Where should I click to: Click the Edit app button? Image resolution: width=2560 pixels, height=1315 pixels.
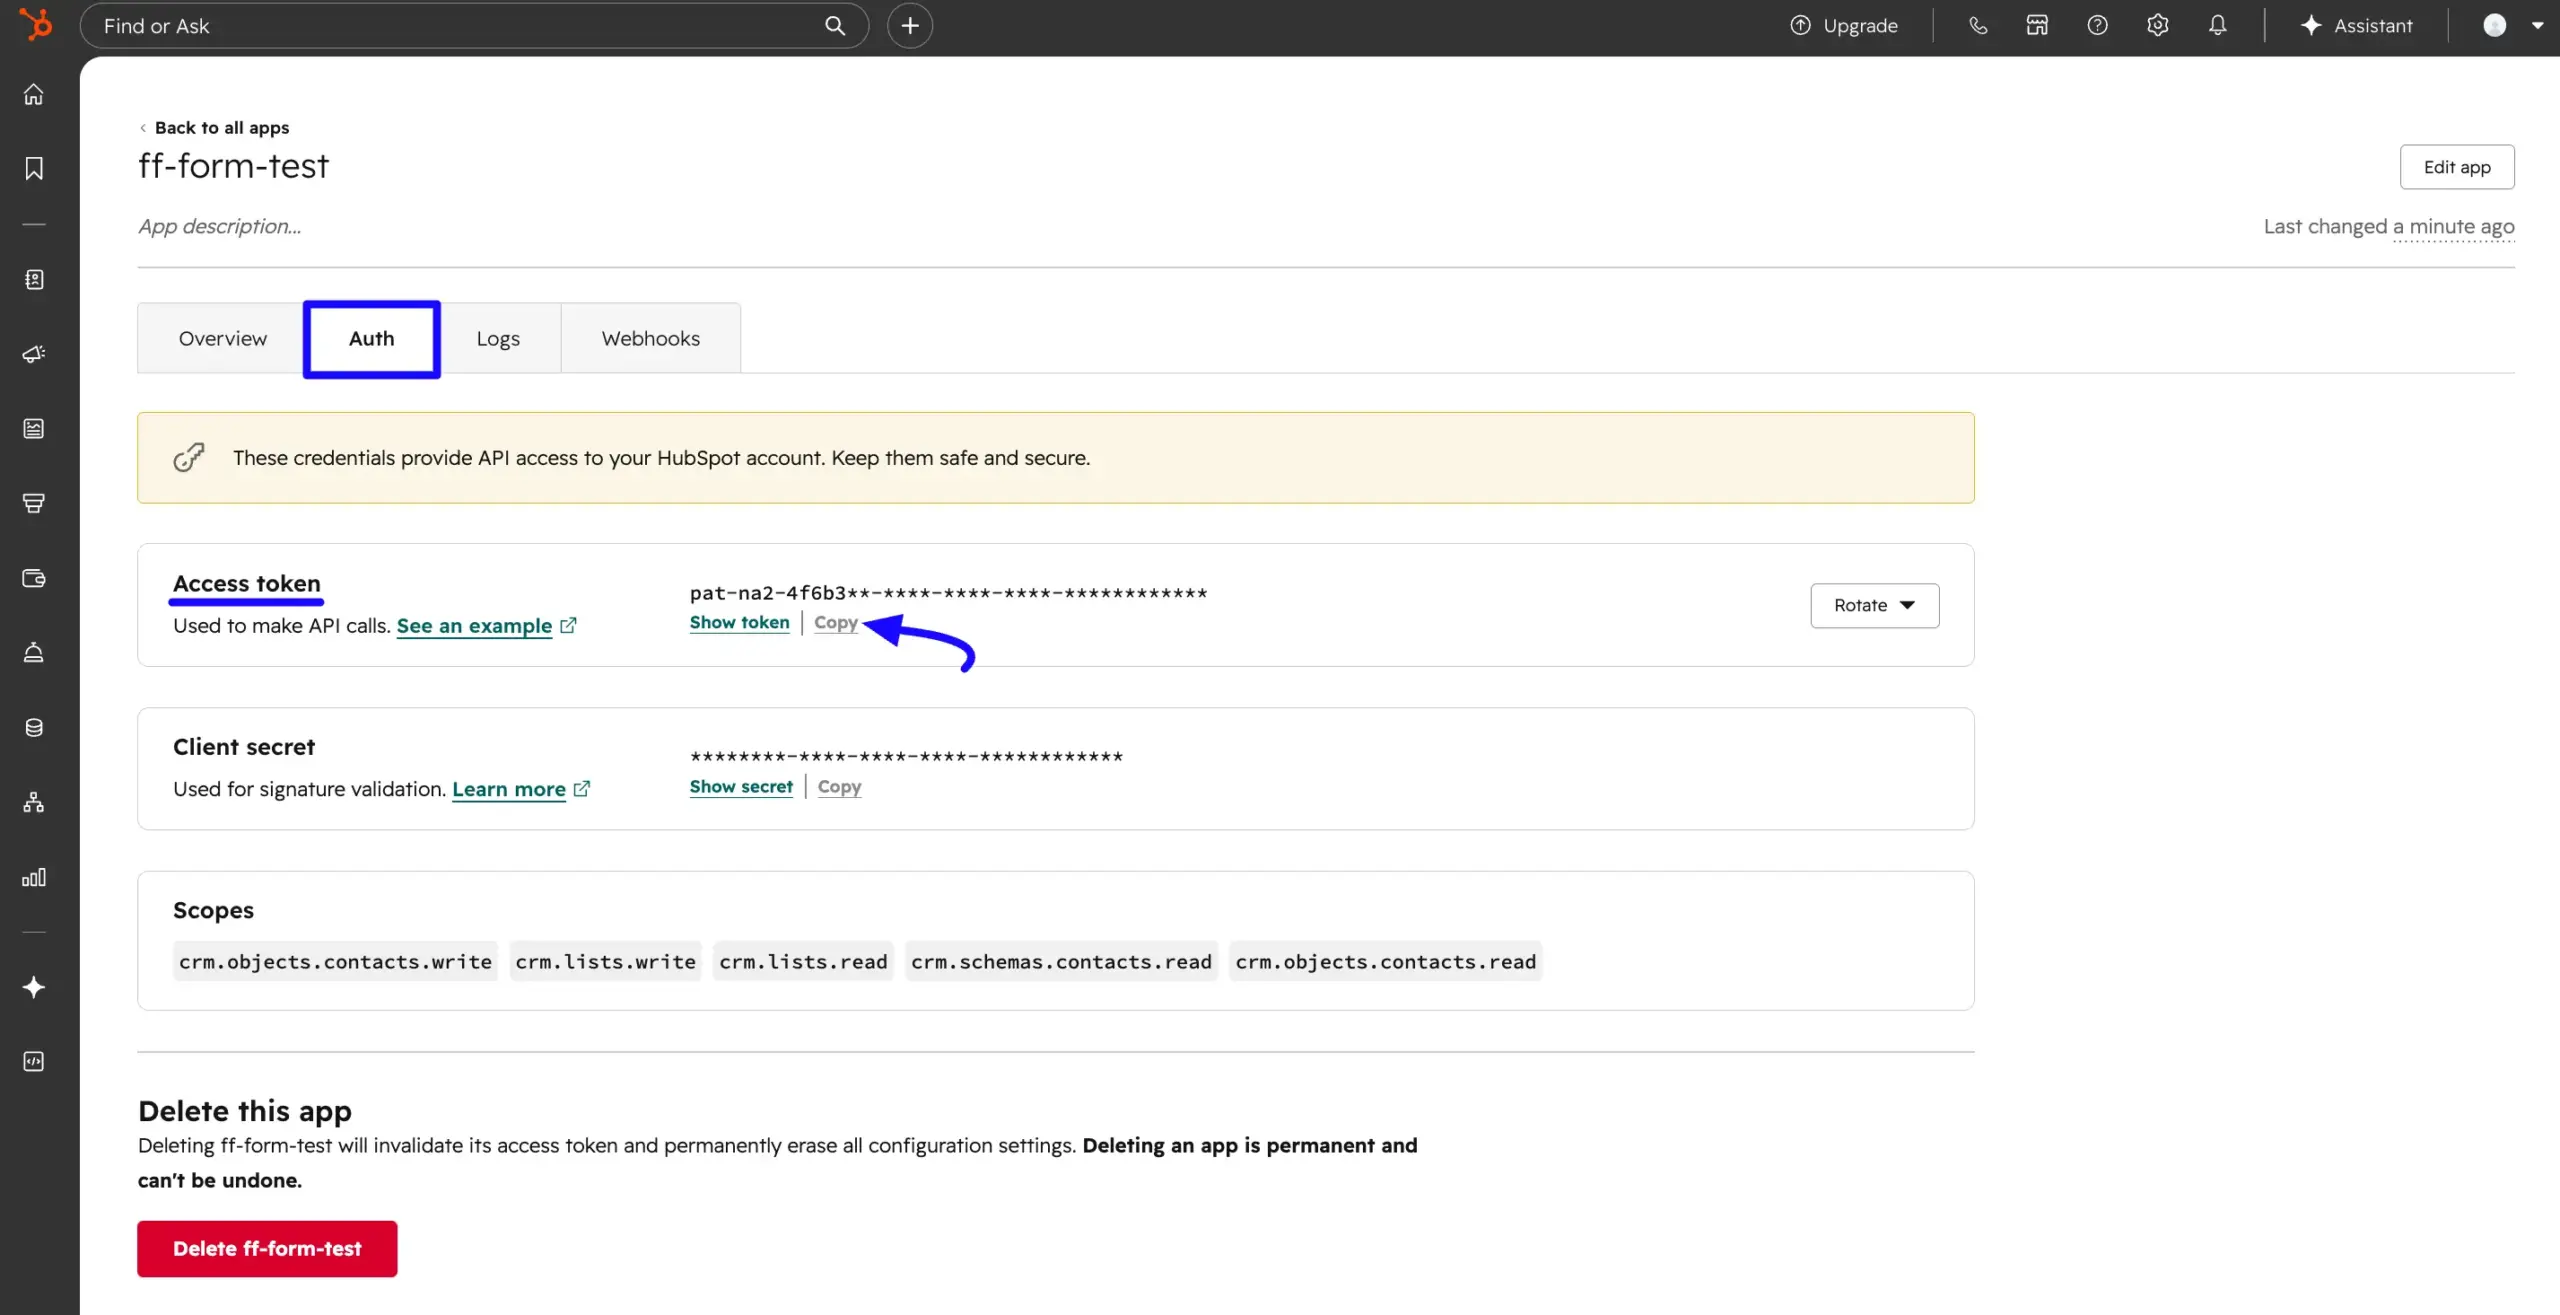coord(2456,167)
